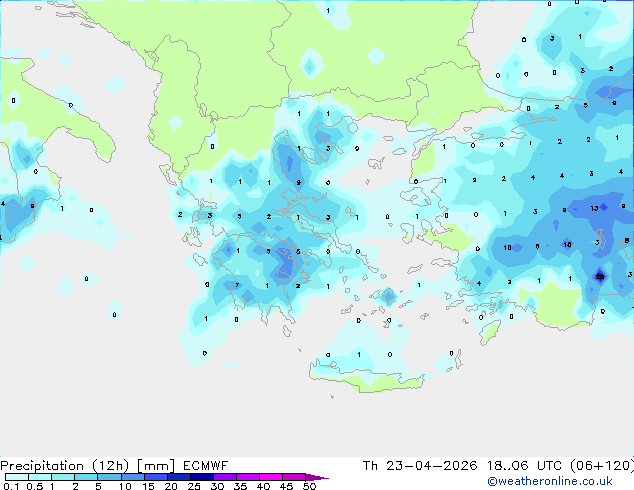This screenshot has width=634, height=490.
Task: Click the '18..06 UTC' time range
Action: 524,466
